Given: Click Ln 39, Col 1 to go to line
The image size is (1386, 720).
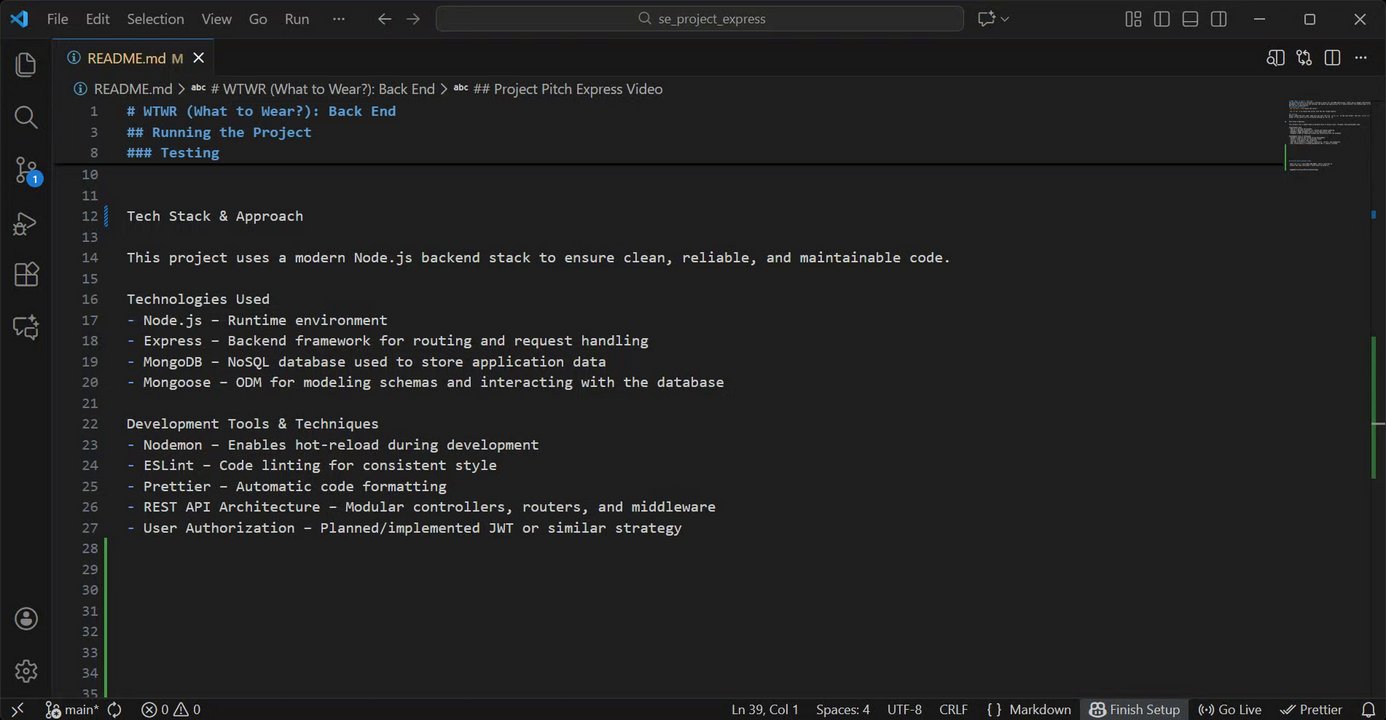Looking at the screenshot, I should pos(765,709).
